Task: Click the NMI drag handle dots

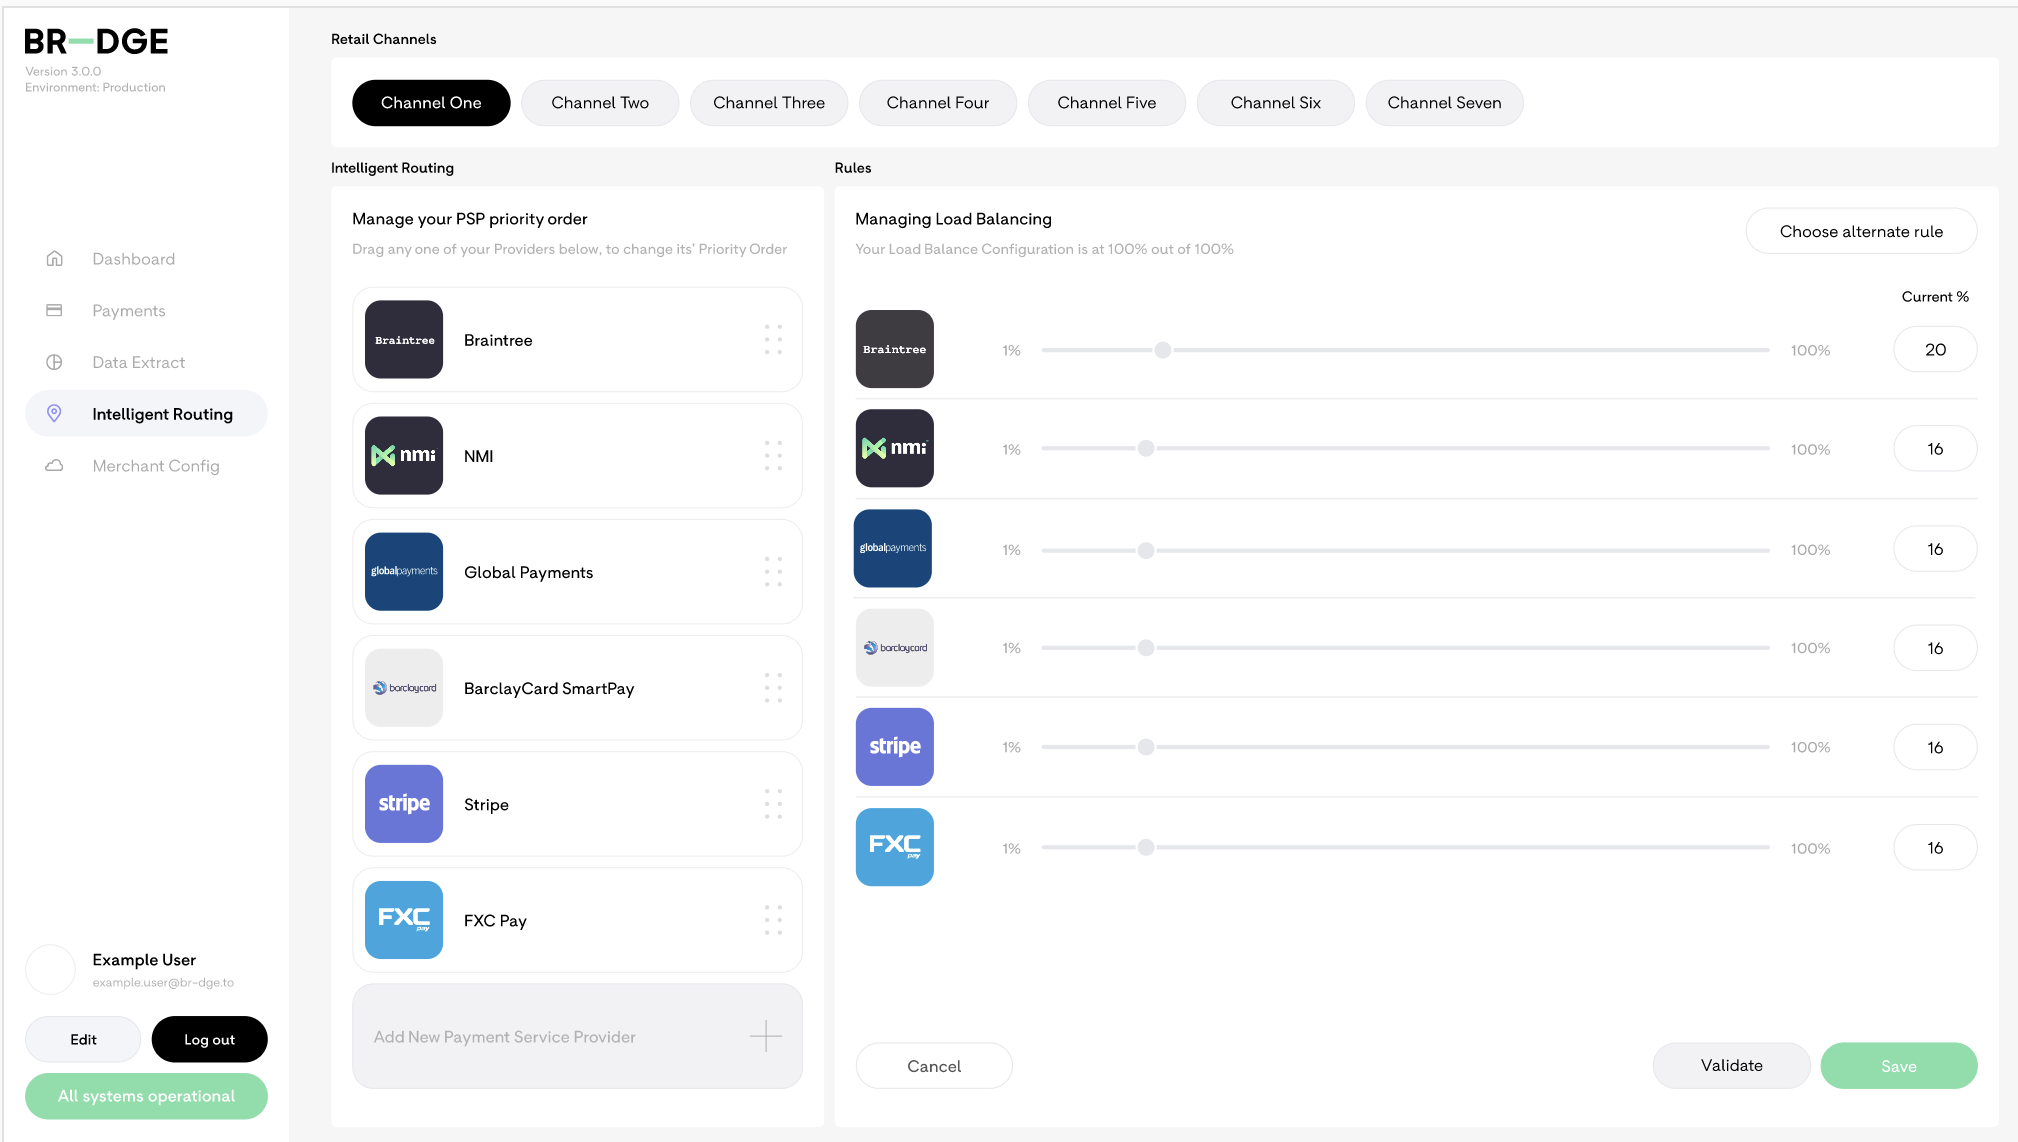Action: click(773, 456)
